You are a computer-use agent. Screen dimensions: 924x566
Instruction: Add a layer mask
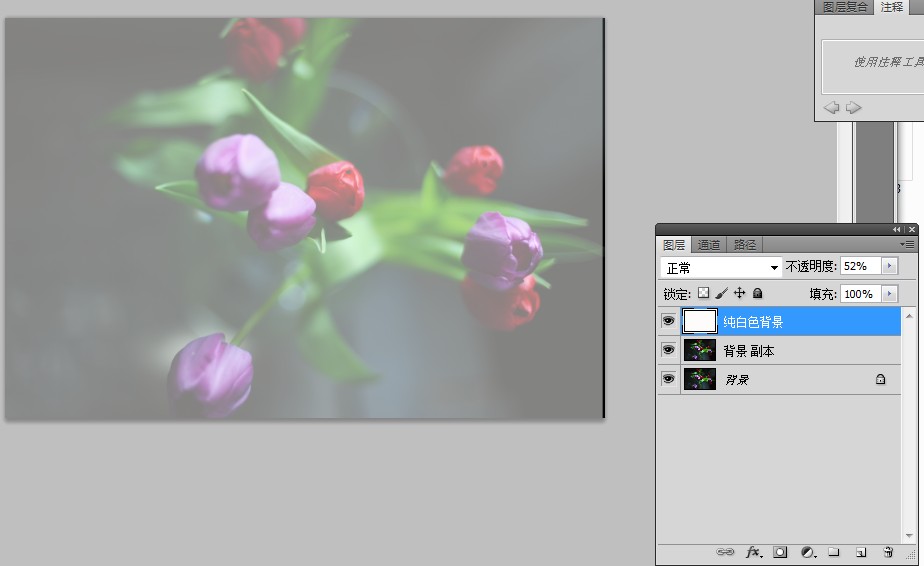[x=781, y=552]
